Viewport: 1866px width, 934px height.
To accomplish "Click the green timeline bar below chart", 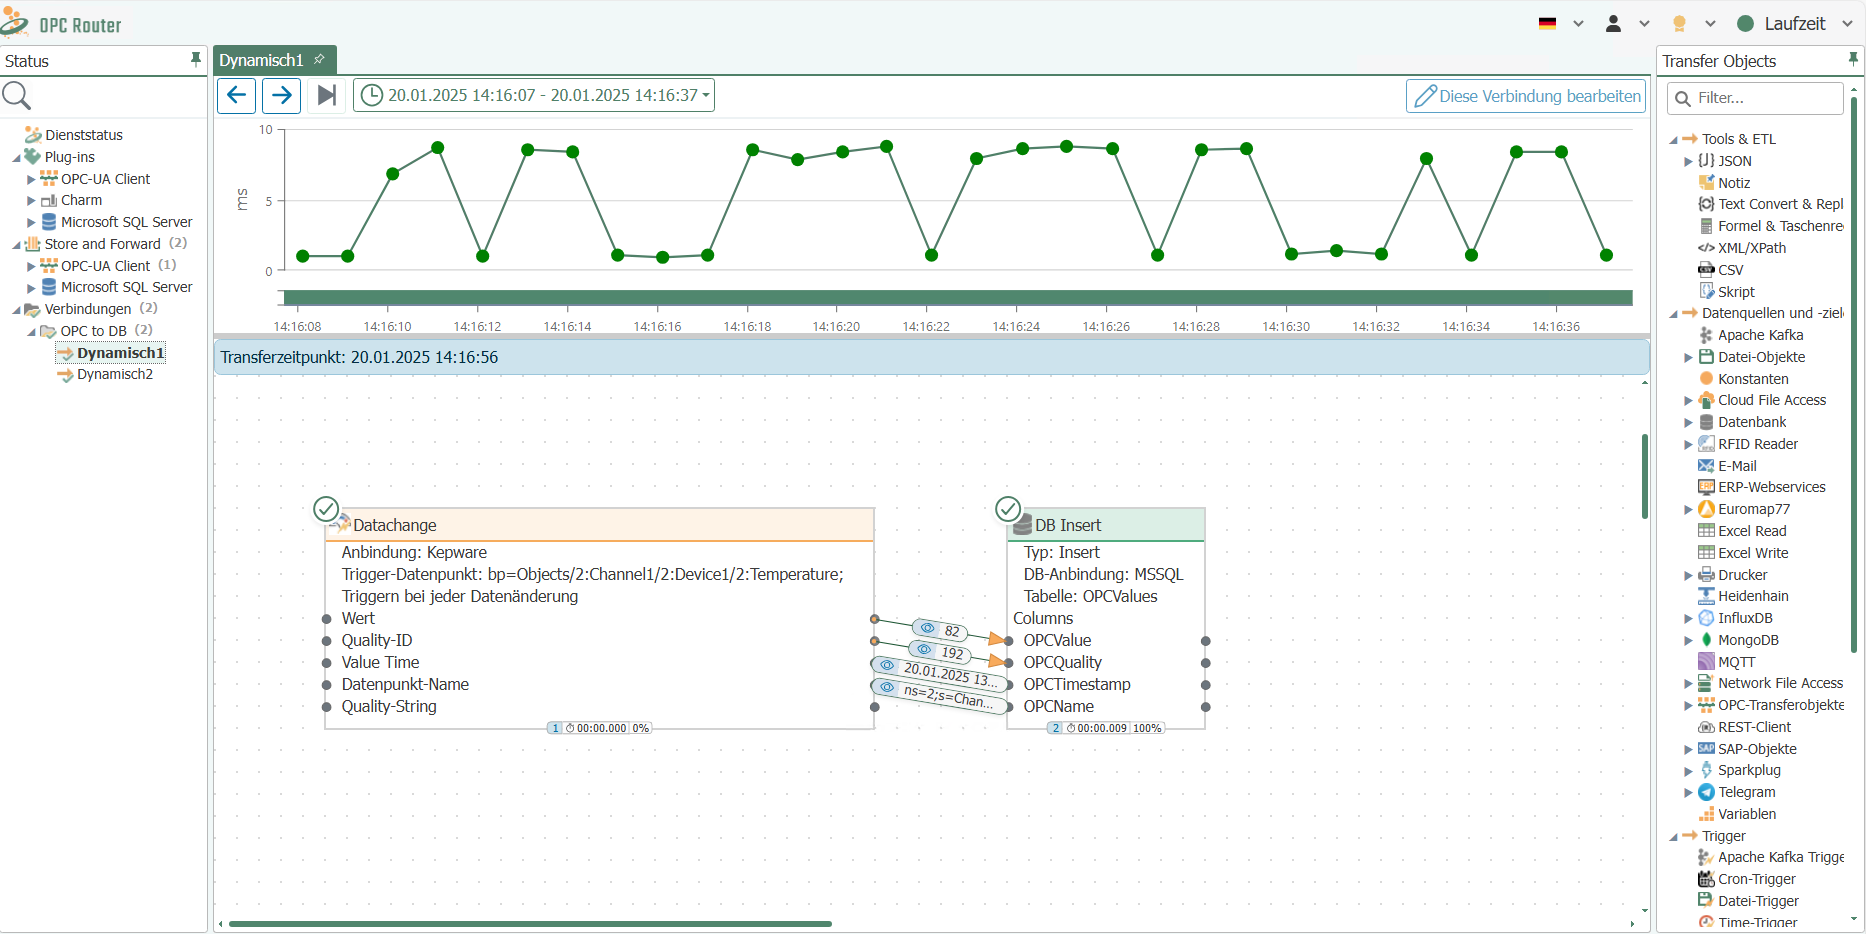I will tap(957, 297).
